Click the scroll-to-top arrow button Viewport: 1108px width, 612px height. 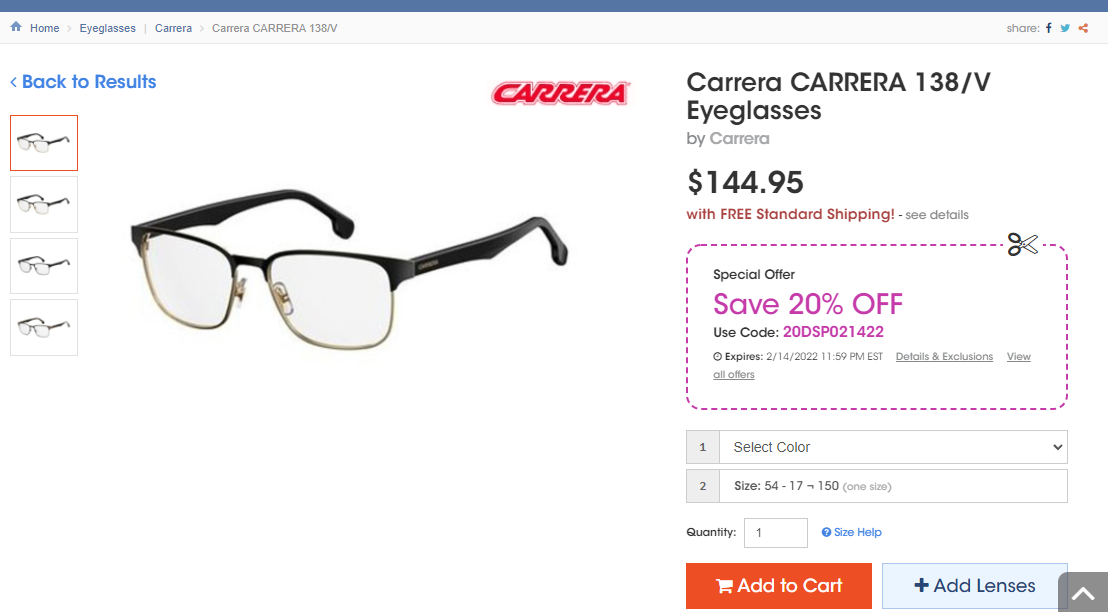[x=1083, y=592]
